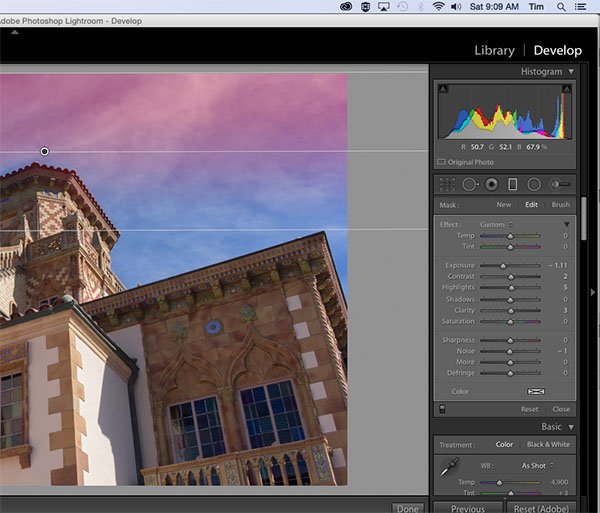Switch to the Library module
Image resolution: width=600 pixels, height=513 pixels.
tap(494, 50)
